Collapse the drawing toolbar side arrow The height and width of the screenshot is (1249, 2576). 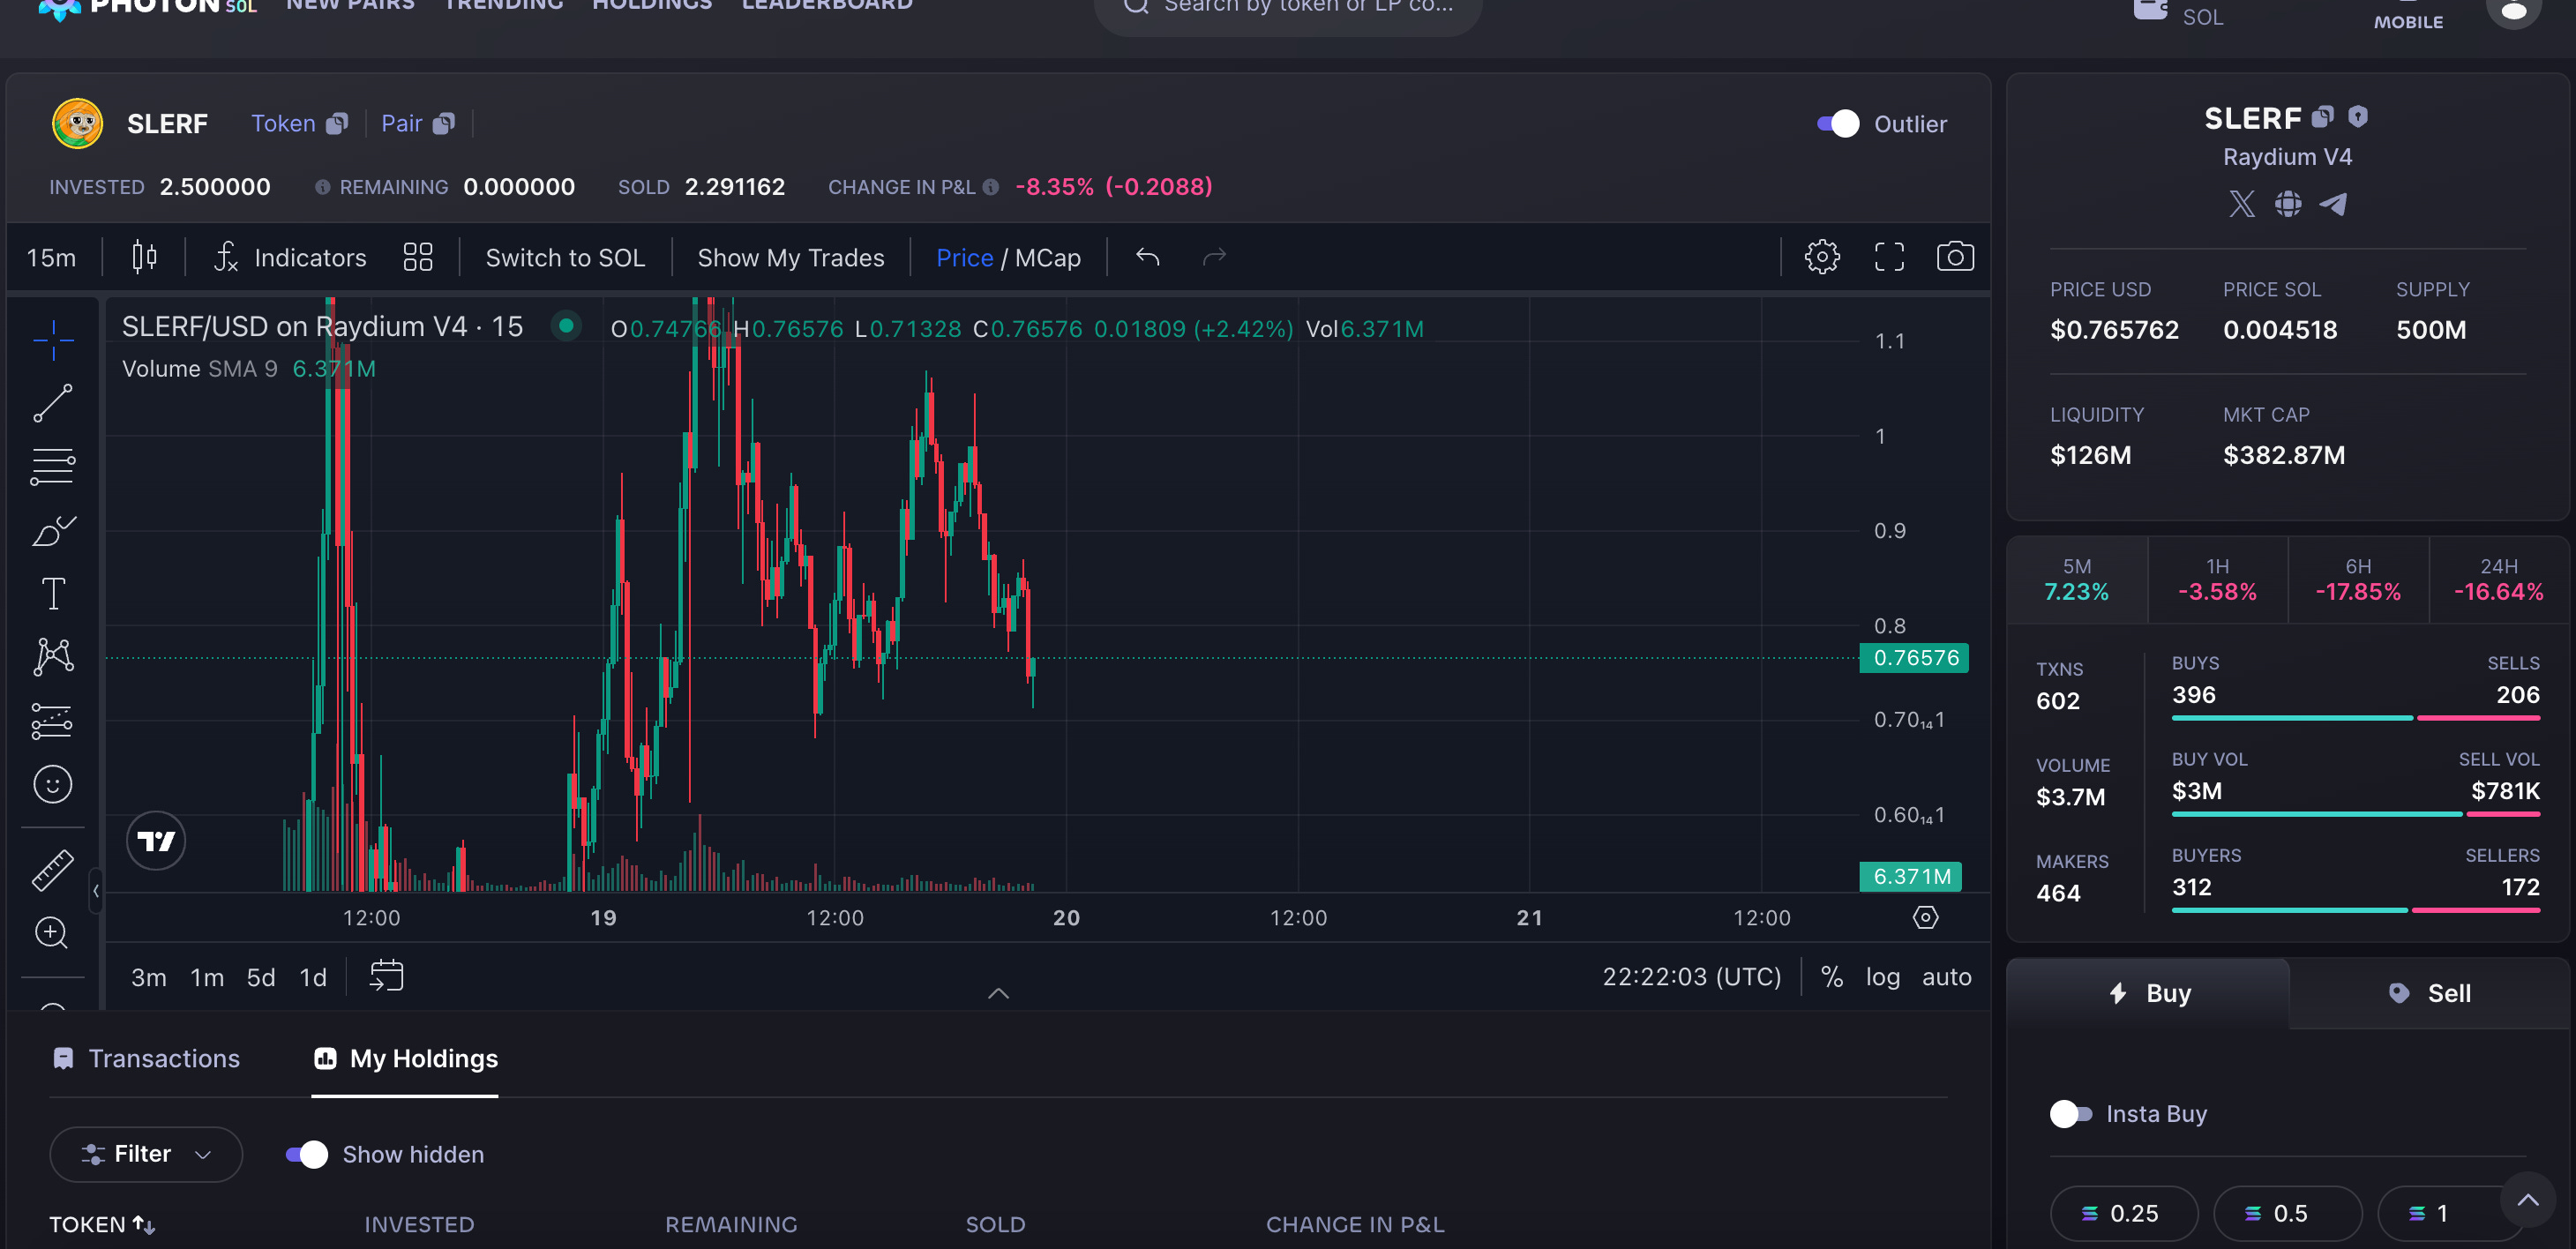coord(96,890)
